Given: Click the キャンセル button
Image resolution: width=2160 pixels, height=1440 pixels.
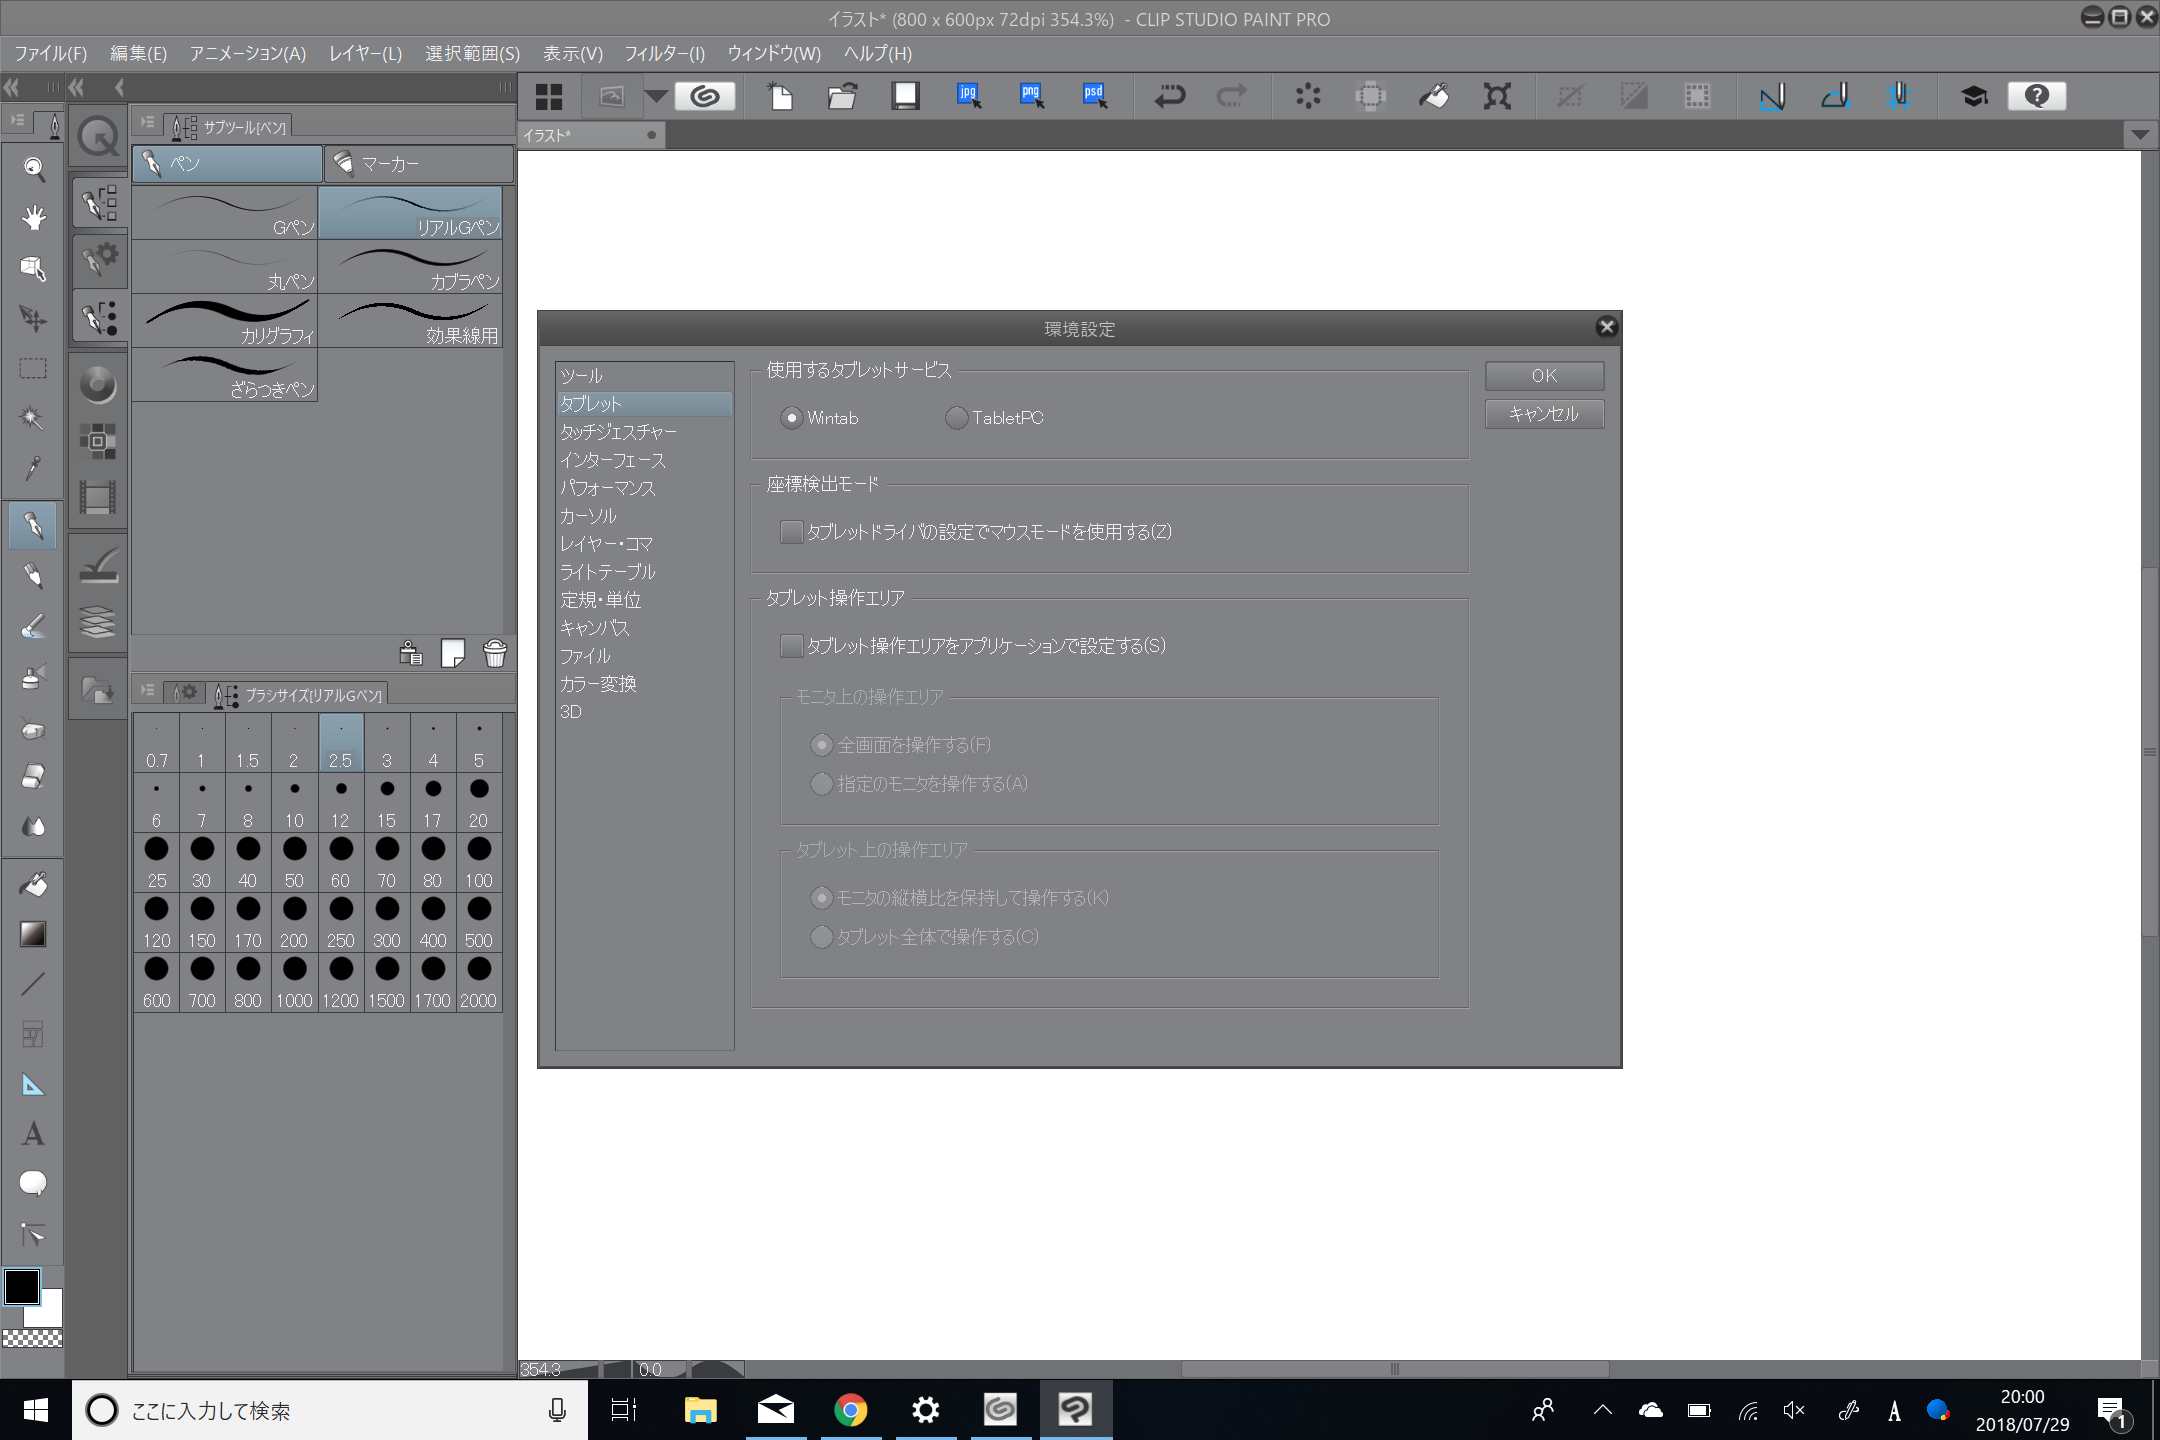Looking at the screenshot, I should pyautogui.click(x=1543, y=414).
